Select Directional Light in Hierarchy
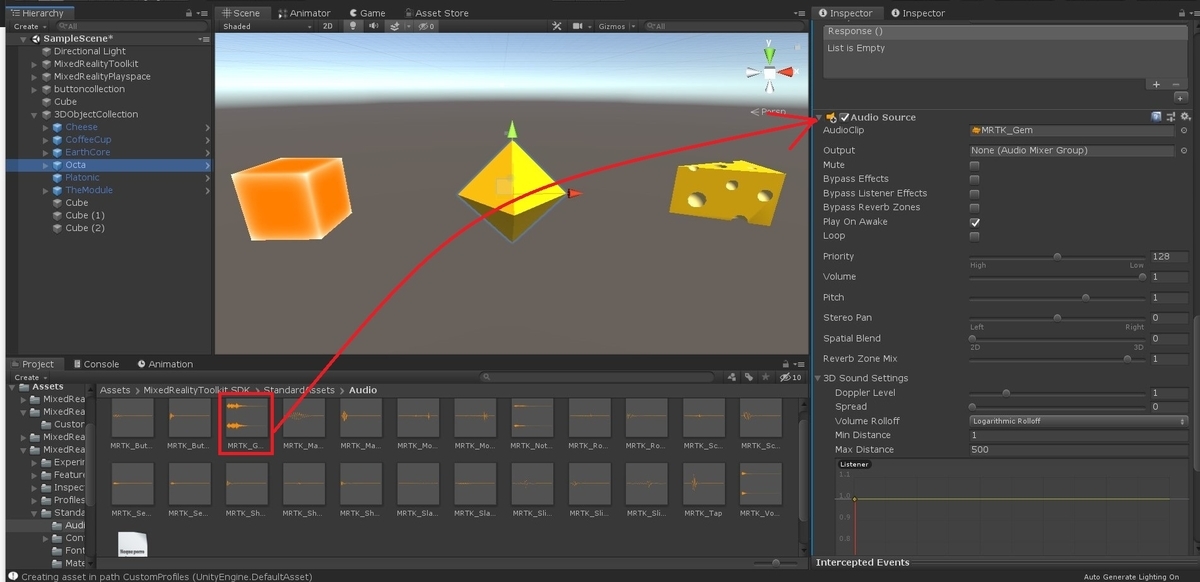 (90, 51)
